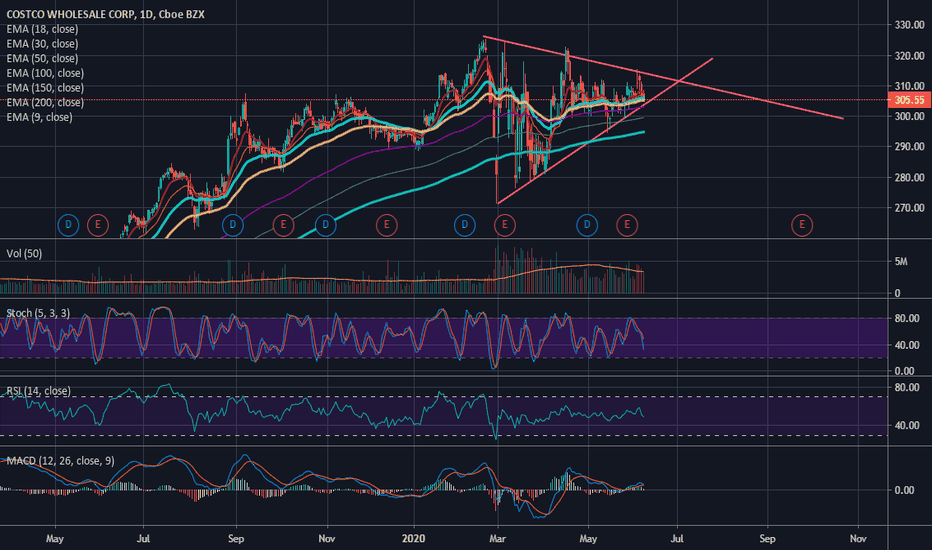The height and width of the screenshot is (550, 932).
Task: Open the earnings E marker between Sep and Nov 2019
Action: tap(284, 225)
